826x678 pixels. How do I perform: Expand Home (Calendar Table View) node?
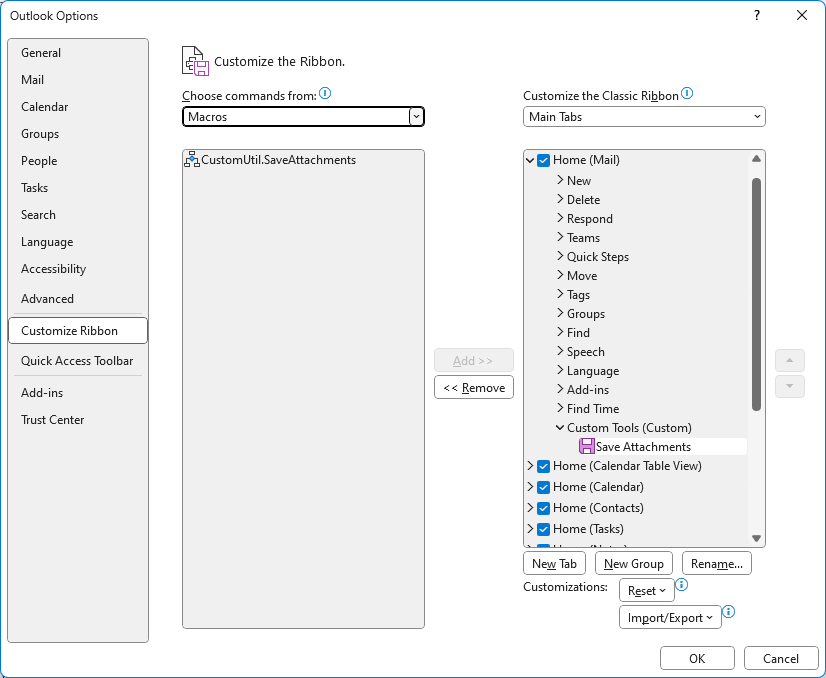[530, 466]
